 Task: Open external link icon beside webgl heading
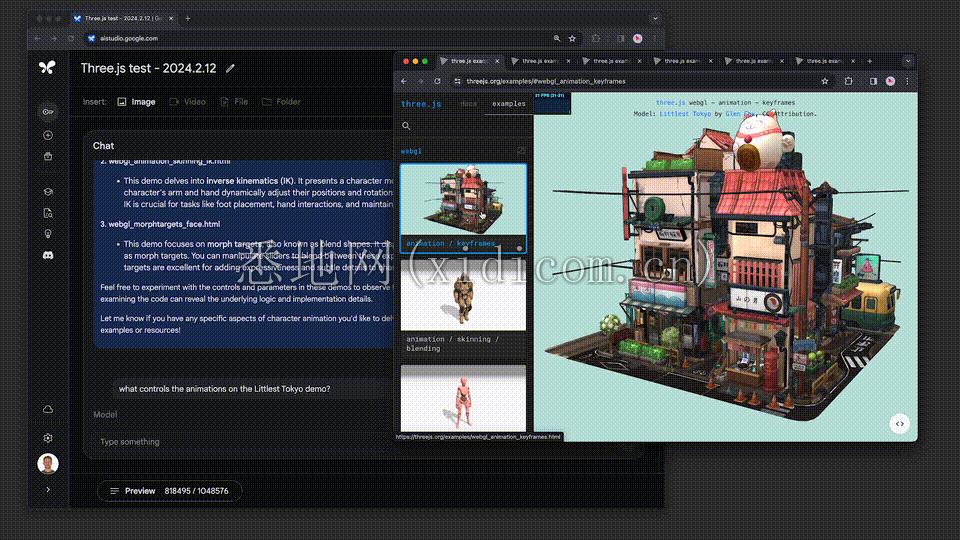tap(521, 151)
